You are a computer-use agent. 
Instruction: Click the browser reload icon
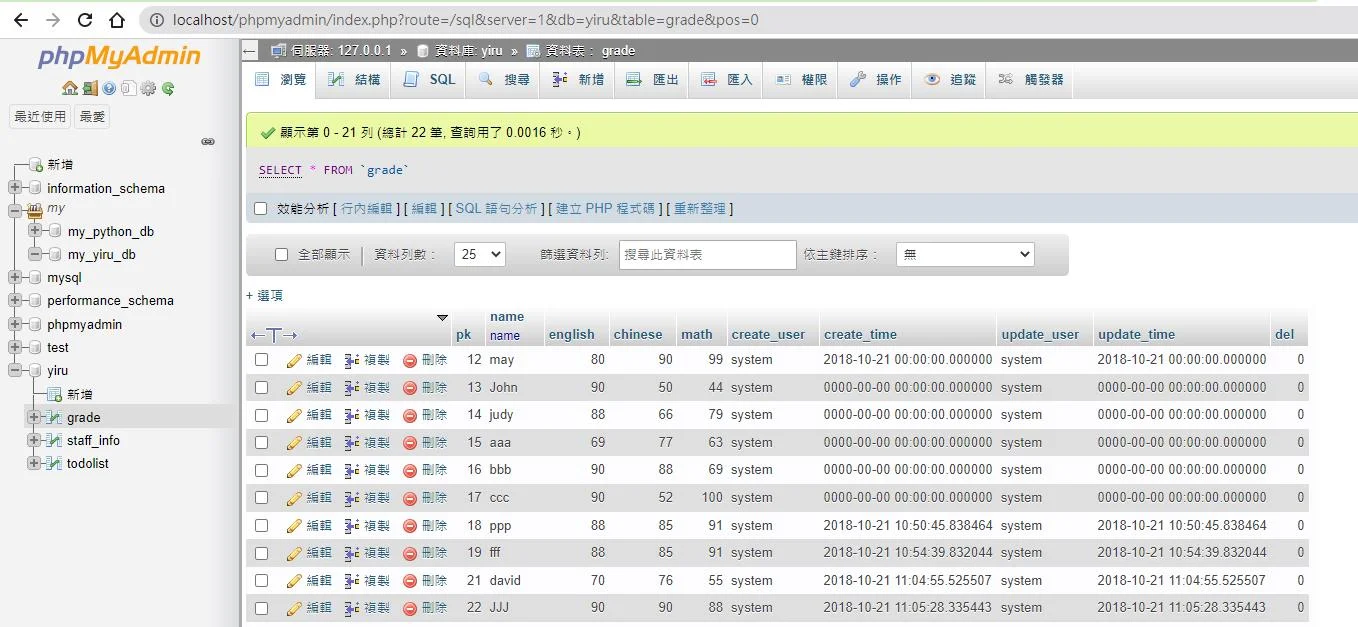[x=85, y=20]
